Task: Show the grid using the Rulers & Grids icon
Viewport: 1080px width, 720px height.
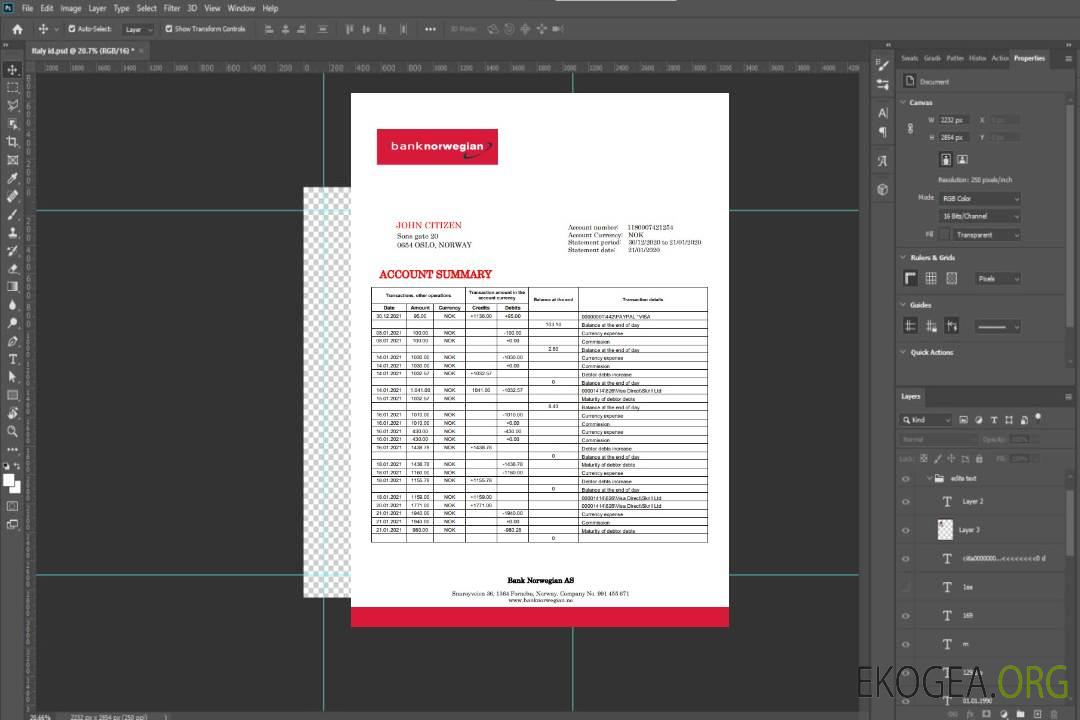Action: point(931,279)
